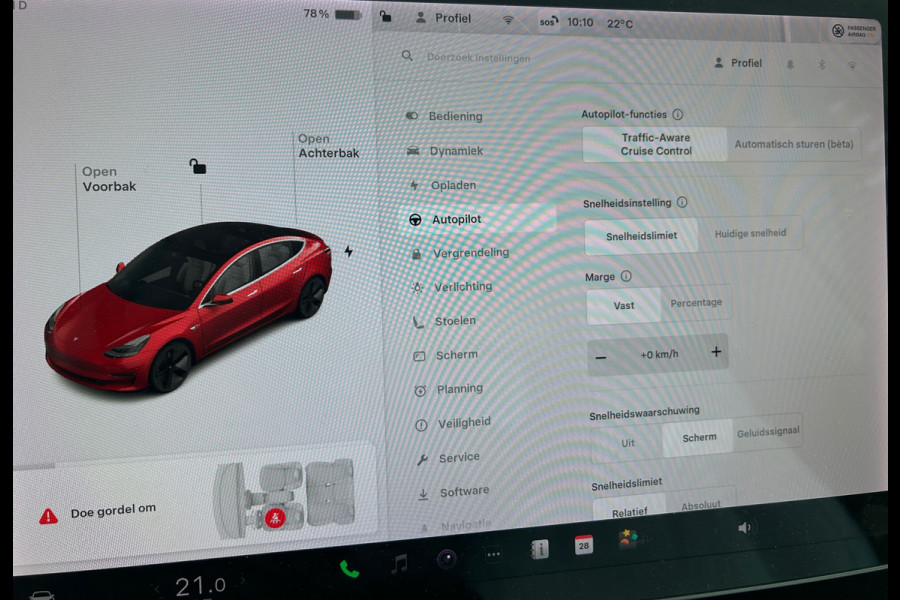This screenshot has width=900, height=600.
Task: Tap the Doorzoek instellingen search field
Action: coord(479,57)
